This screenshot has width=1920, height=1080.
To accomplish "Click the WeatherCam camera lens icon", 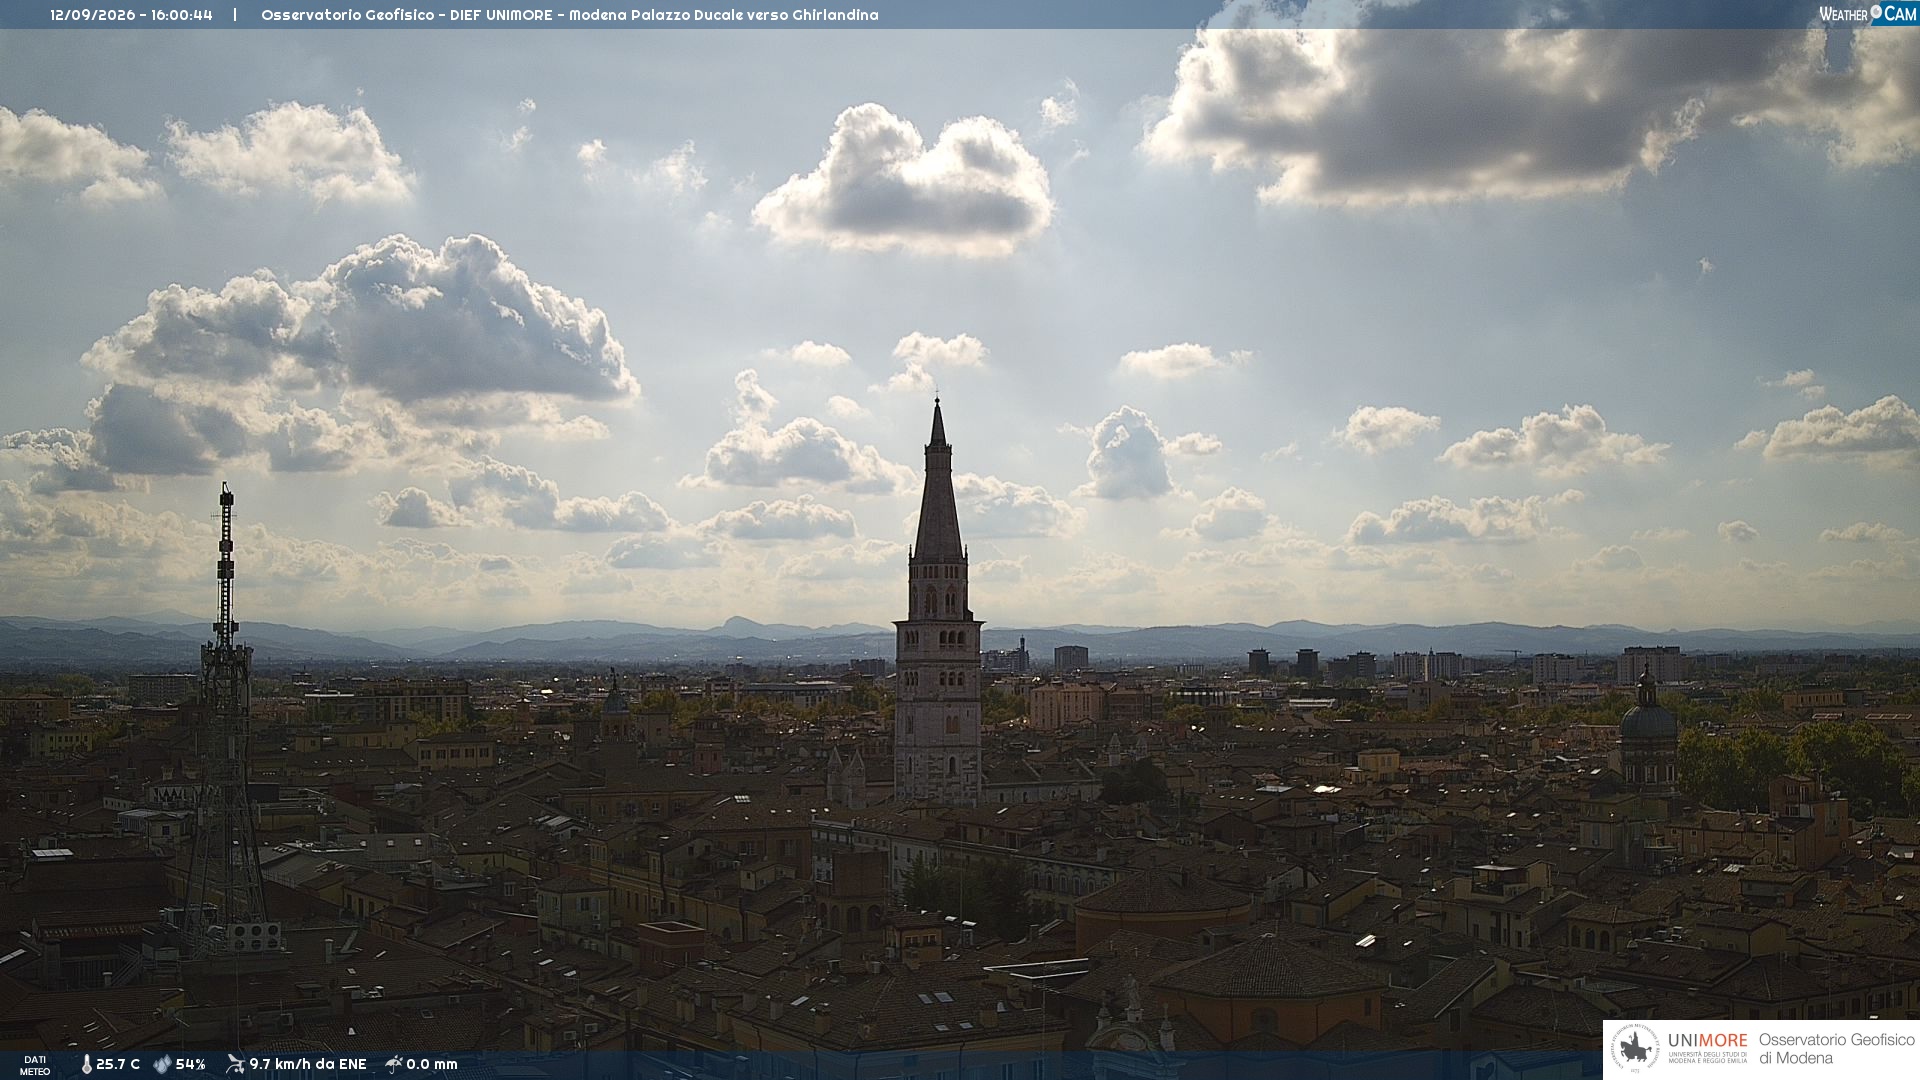I will (x=1876, y=12).
